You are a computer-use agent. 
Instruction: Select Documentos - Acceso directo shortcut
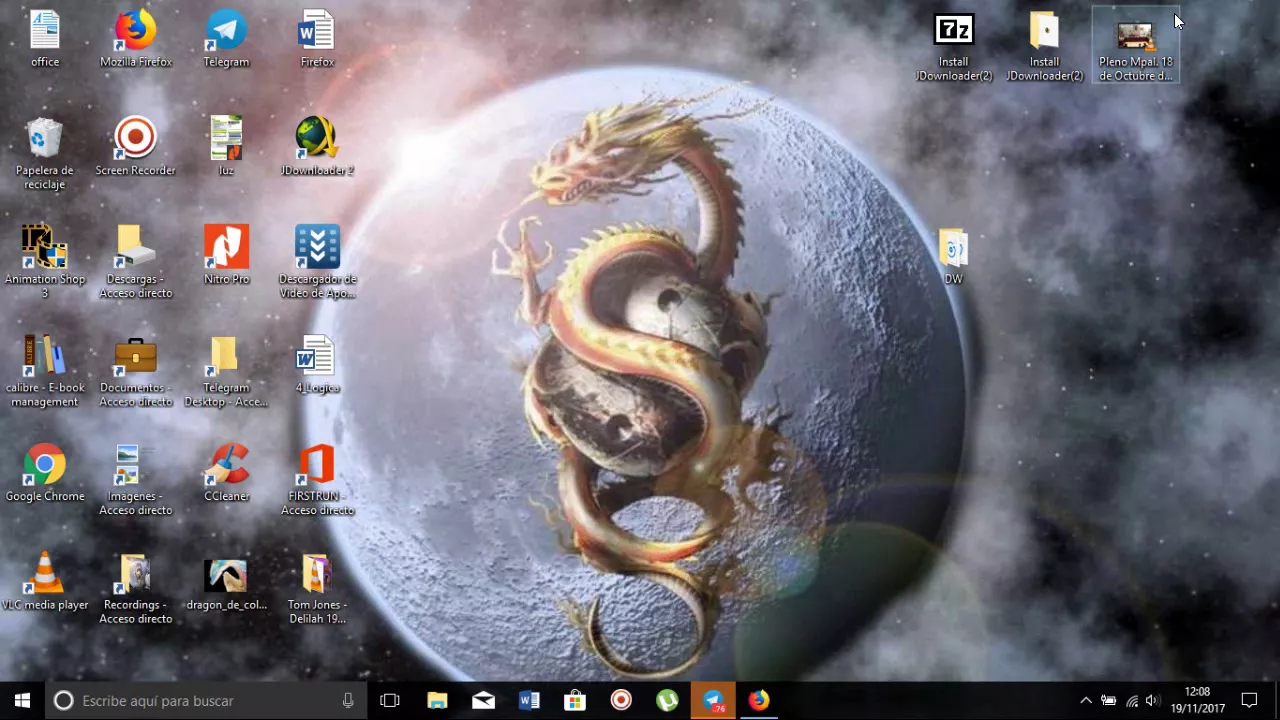(x=136, y=371)
